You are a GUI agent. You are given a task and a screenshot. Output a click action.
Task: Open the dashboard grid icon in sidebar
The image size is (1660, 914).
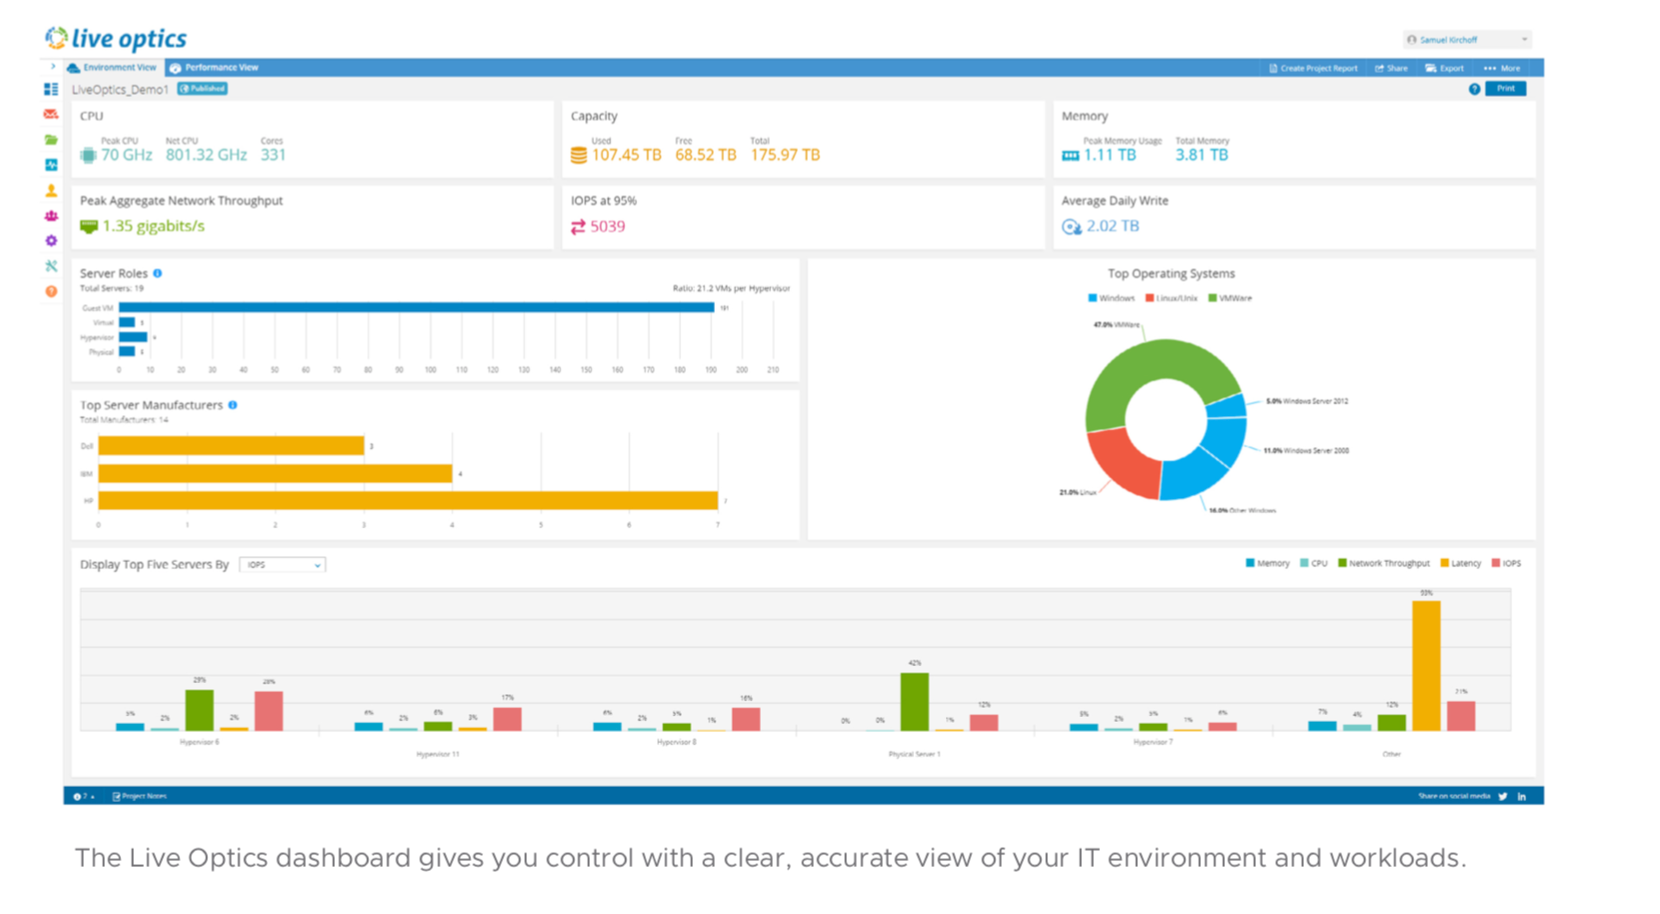[51, 89]
